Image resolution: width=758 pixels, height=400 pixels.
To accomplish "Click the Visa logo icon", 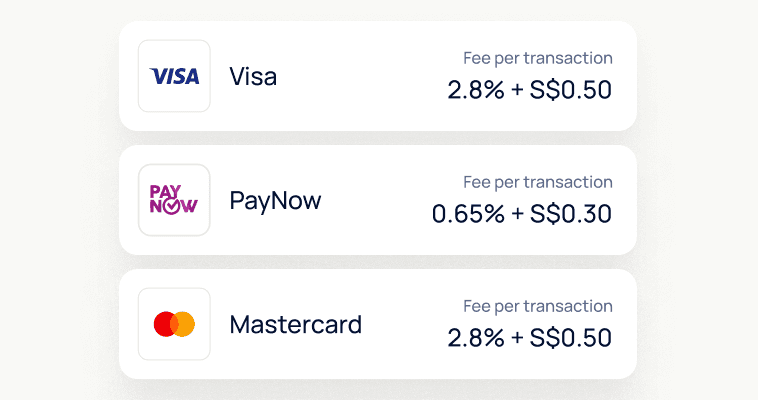I will [x=174, y=76].
